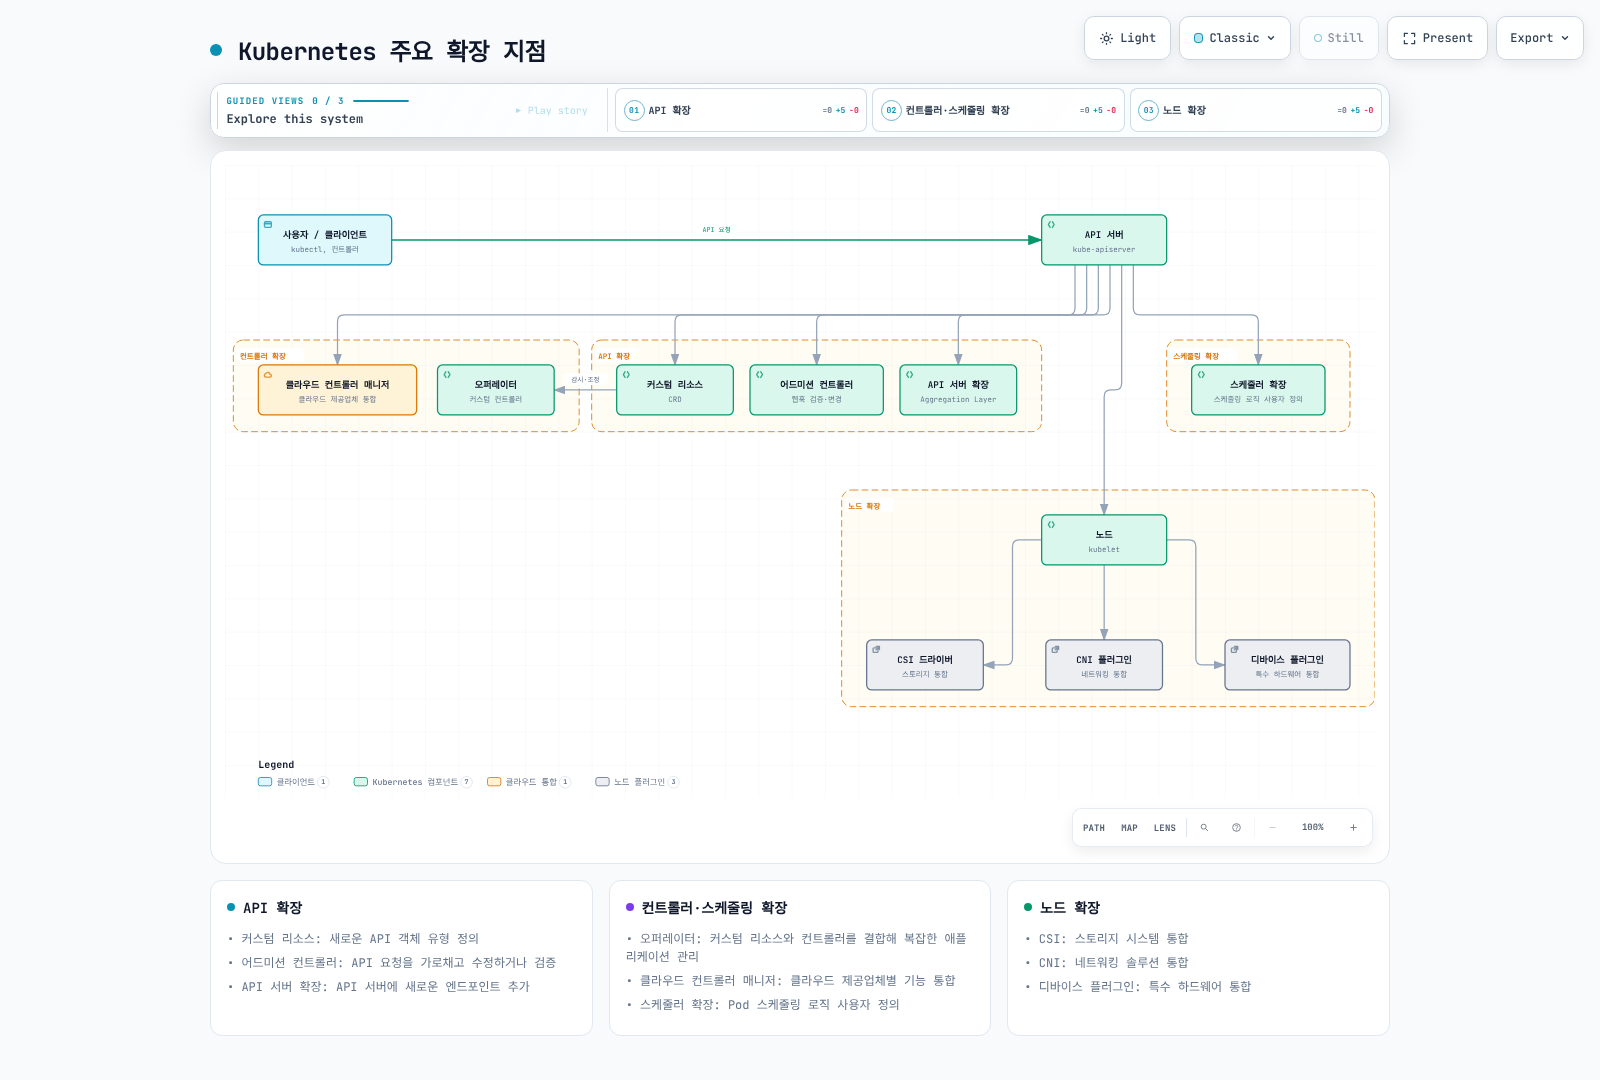Click the sun icon in Light button

click(1106, 38)
